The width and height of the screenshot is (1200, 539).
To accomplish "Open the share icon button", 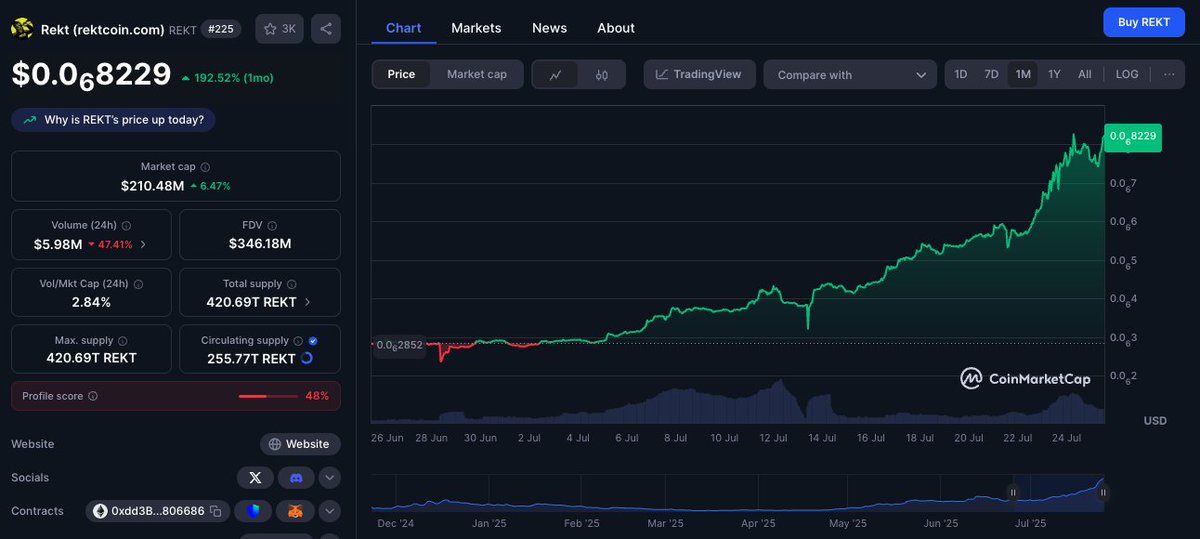I will tap(326, 29).
